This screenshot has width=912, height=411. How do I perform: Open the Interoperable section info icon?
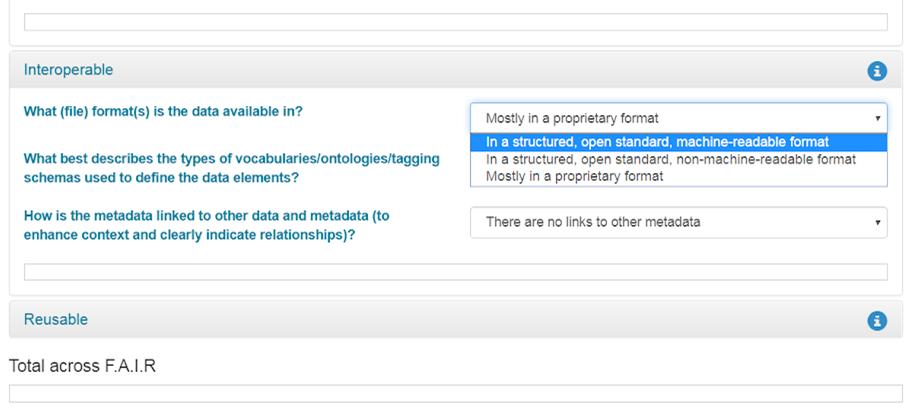877,71
